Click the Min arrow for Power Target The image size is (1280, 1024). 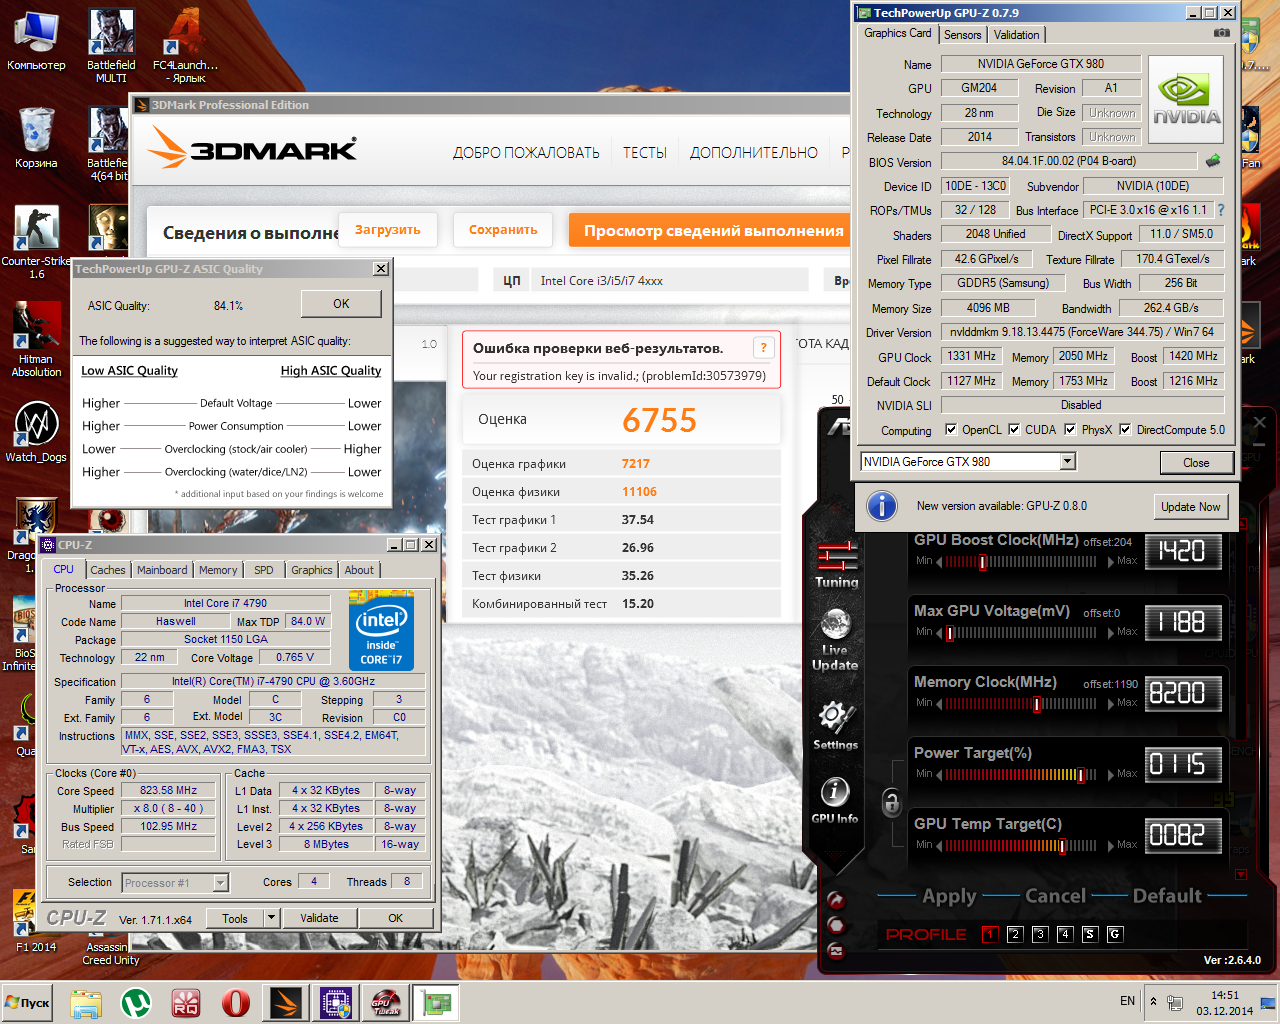point(939,775)
